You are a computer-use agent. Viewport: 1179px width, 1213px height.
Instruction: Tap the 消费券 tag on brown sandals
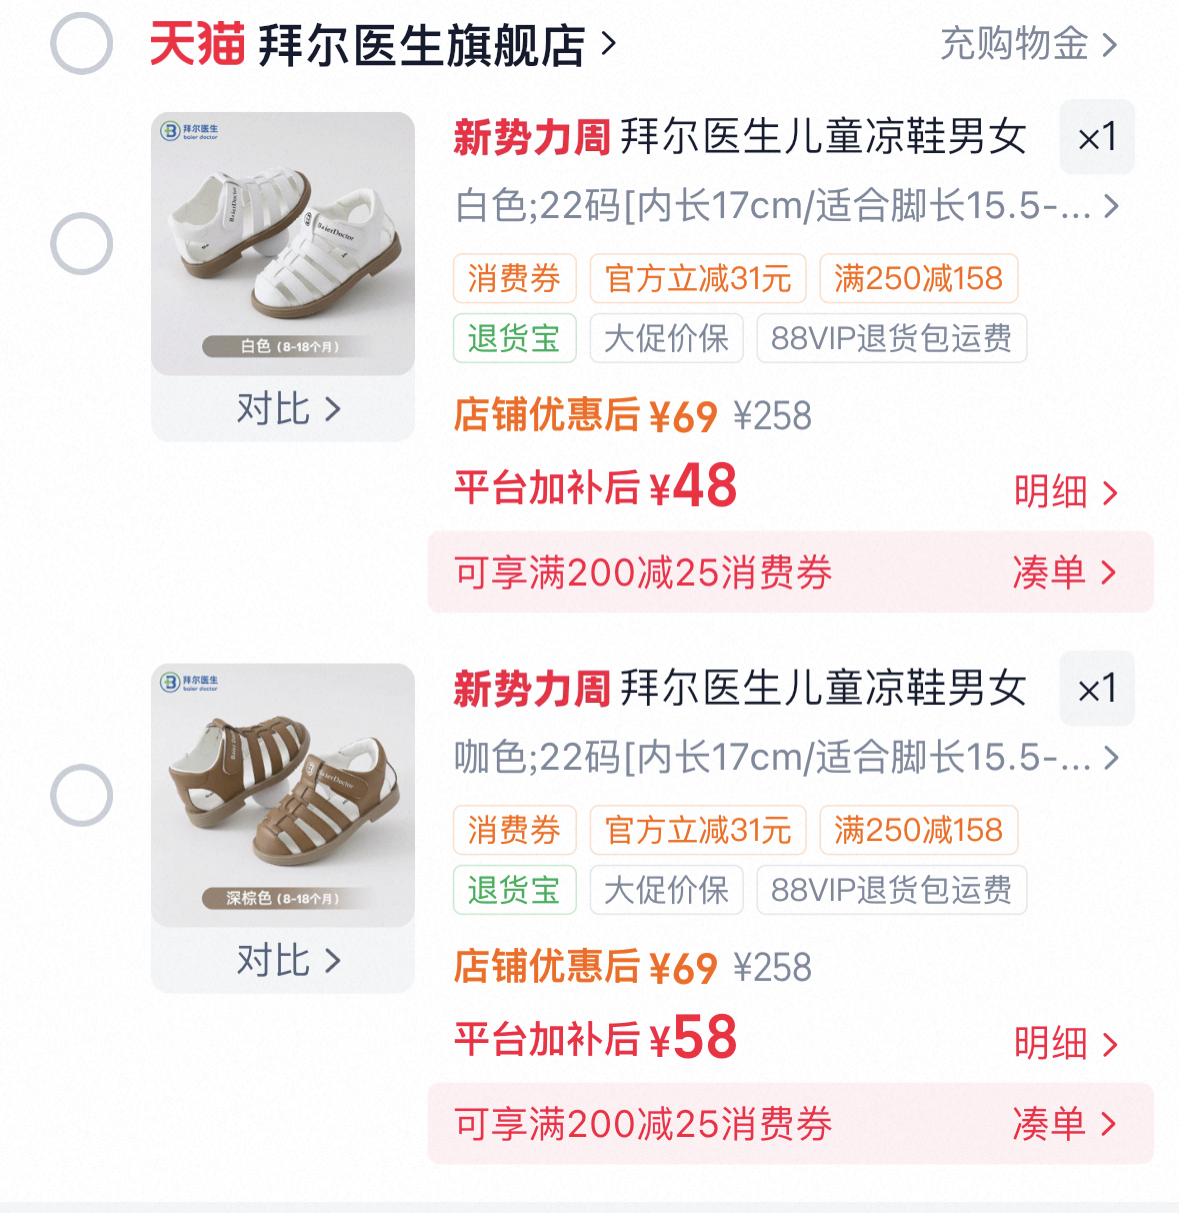(514, 830)
